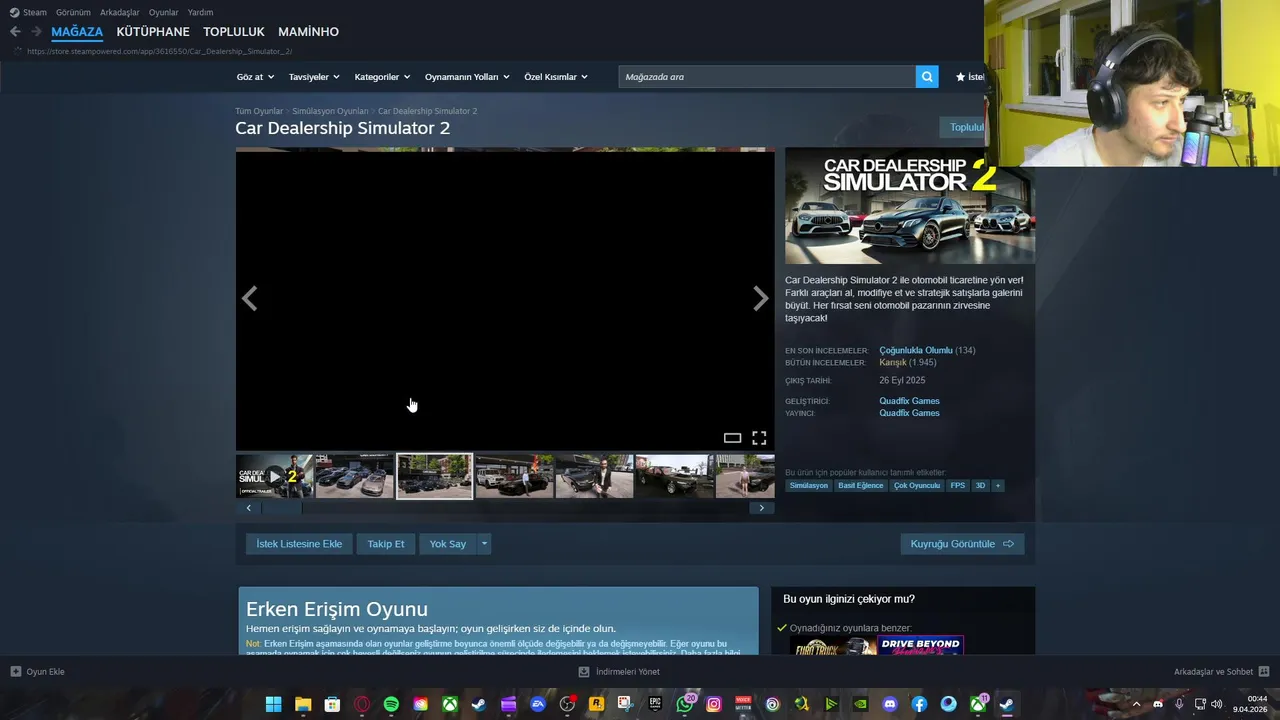Open the Görünüm menu
1280x720 pixels.
73,12
